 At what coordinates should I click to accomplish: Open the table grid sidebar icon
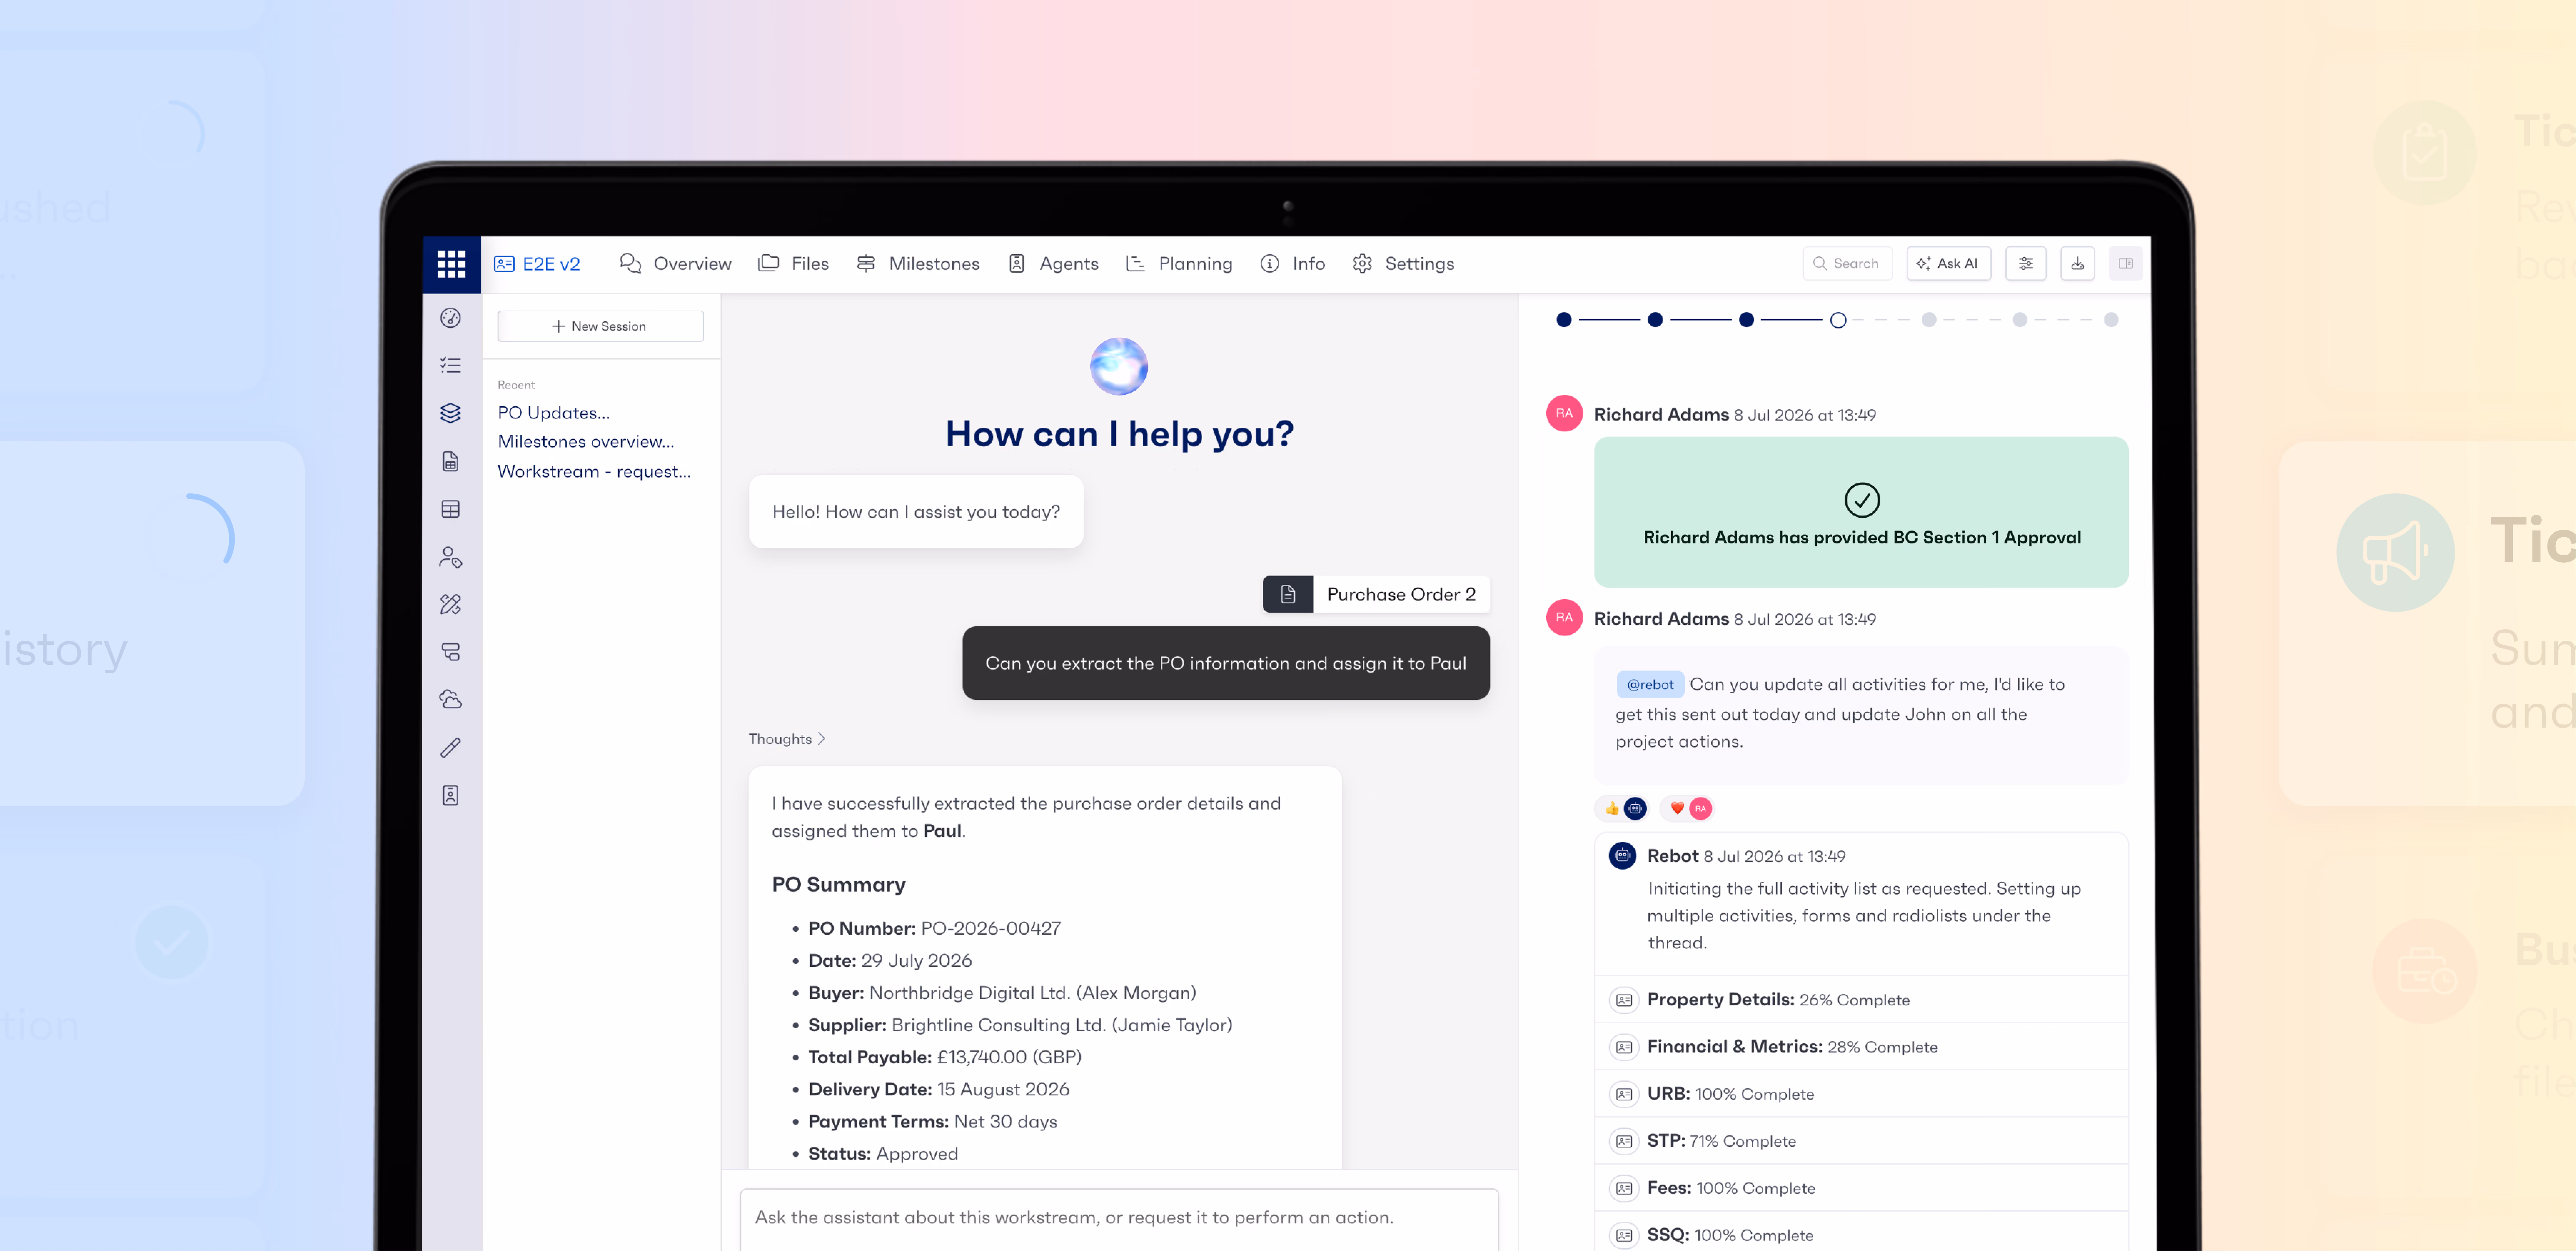451,509
